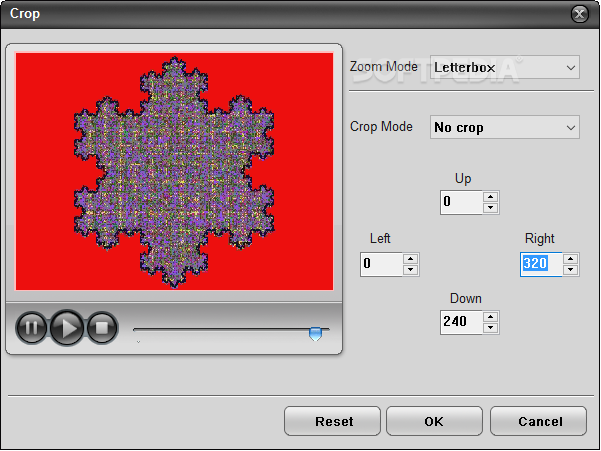Click the preview seek slider handle

point(315,333)
